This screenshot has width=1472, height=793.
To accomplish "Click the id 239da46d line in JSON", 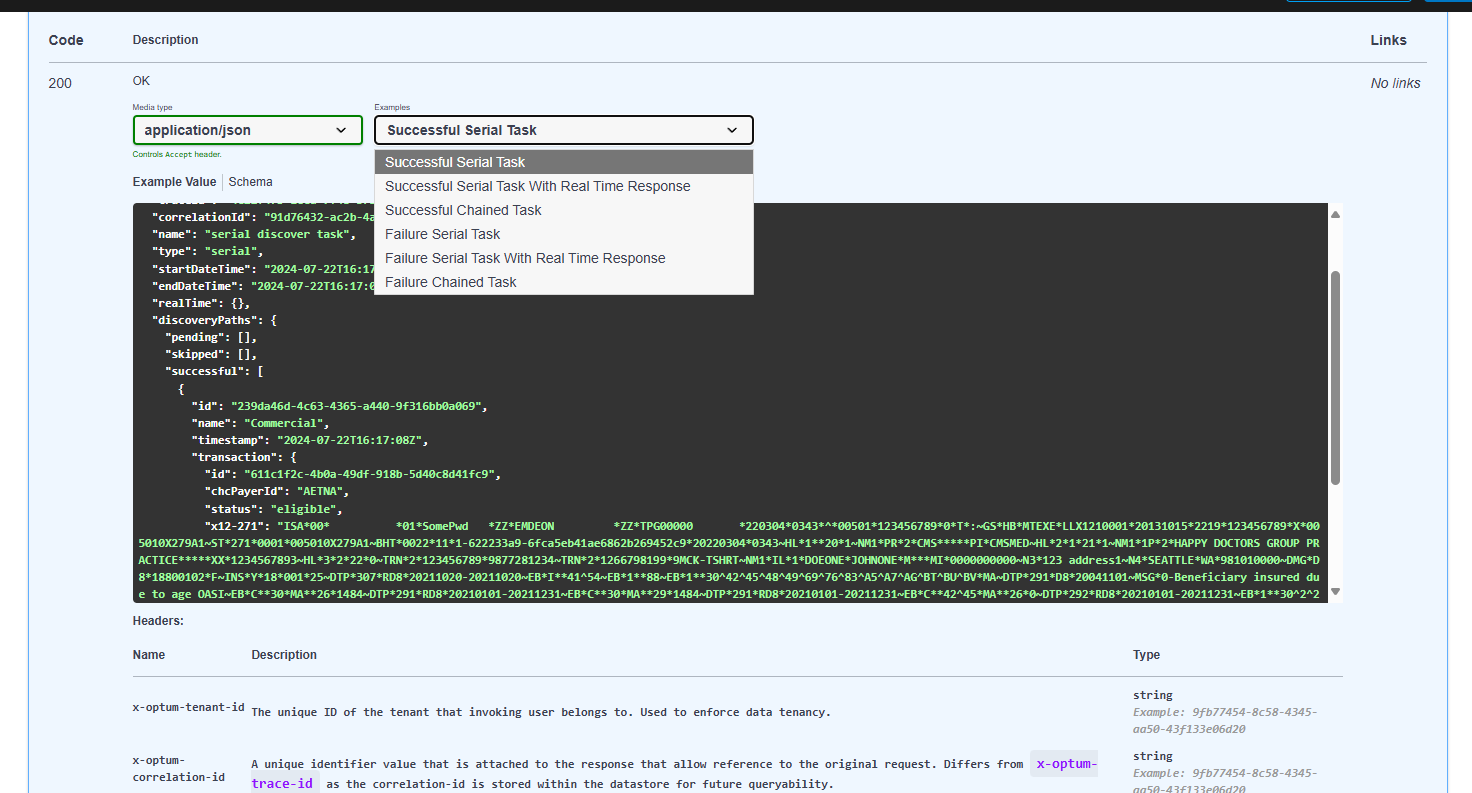I will (x=339, y=406).
